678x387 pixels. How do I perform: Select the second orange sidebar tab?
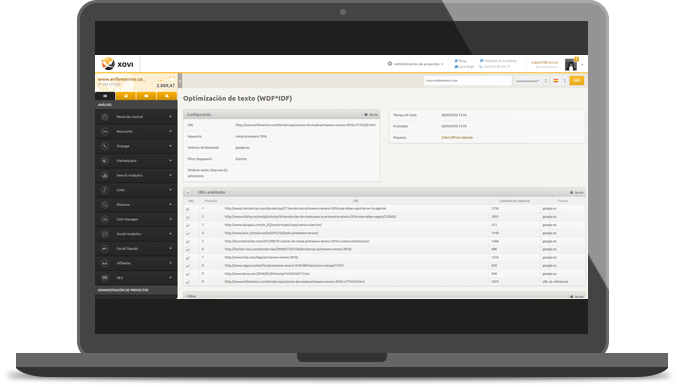coord(126,96)
